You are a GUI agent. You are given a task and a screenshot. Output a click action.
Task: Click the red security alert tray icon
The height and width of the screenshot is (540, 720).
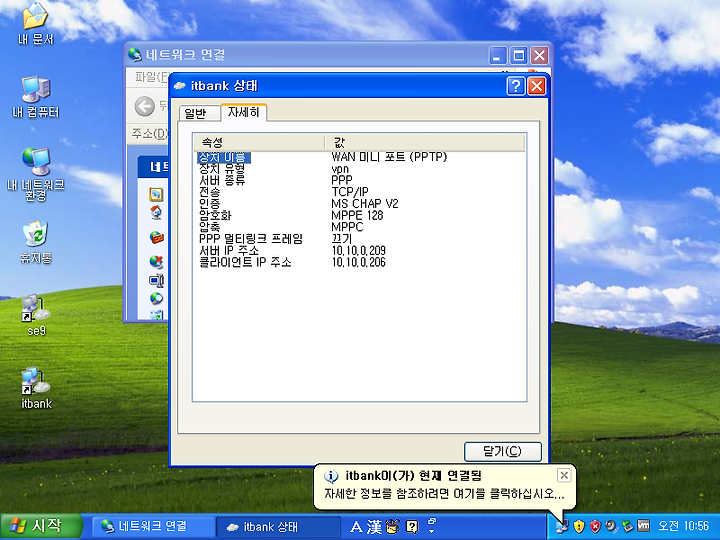(x=595, y=526)
